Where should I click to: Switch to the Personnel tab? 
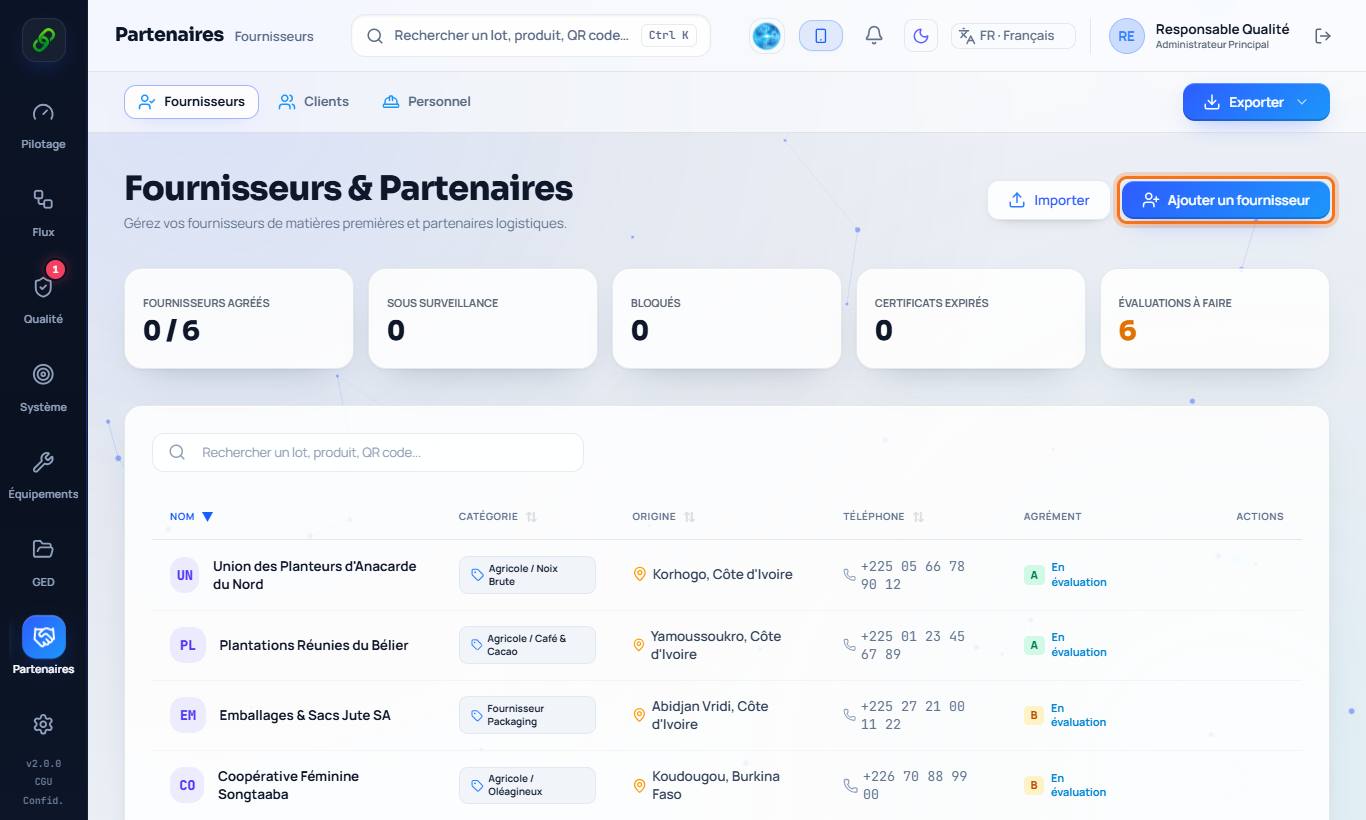tap(427, 102)
